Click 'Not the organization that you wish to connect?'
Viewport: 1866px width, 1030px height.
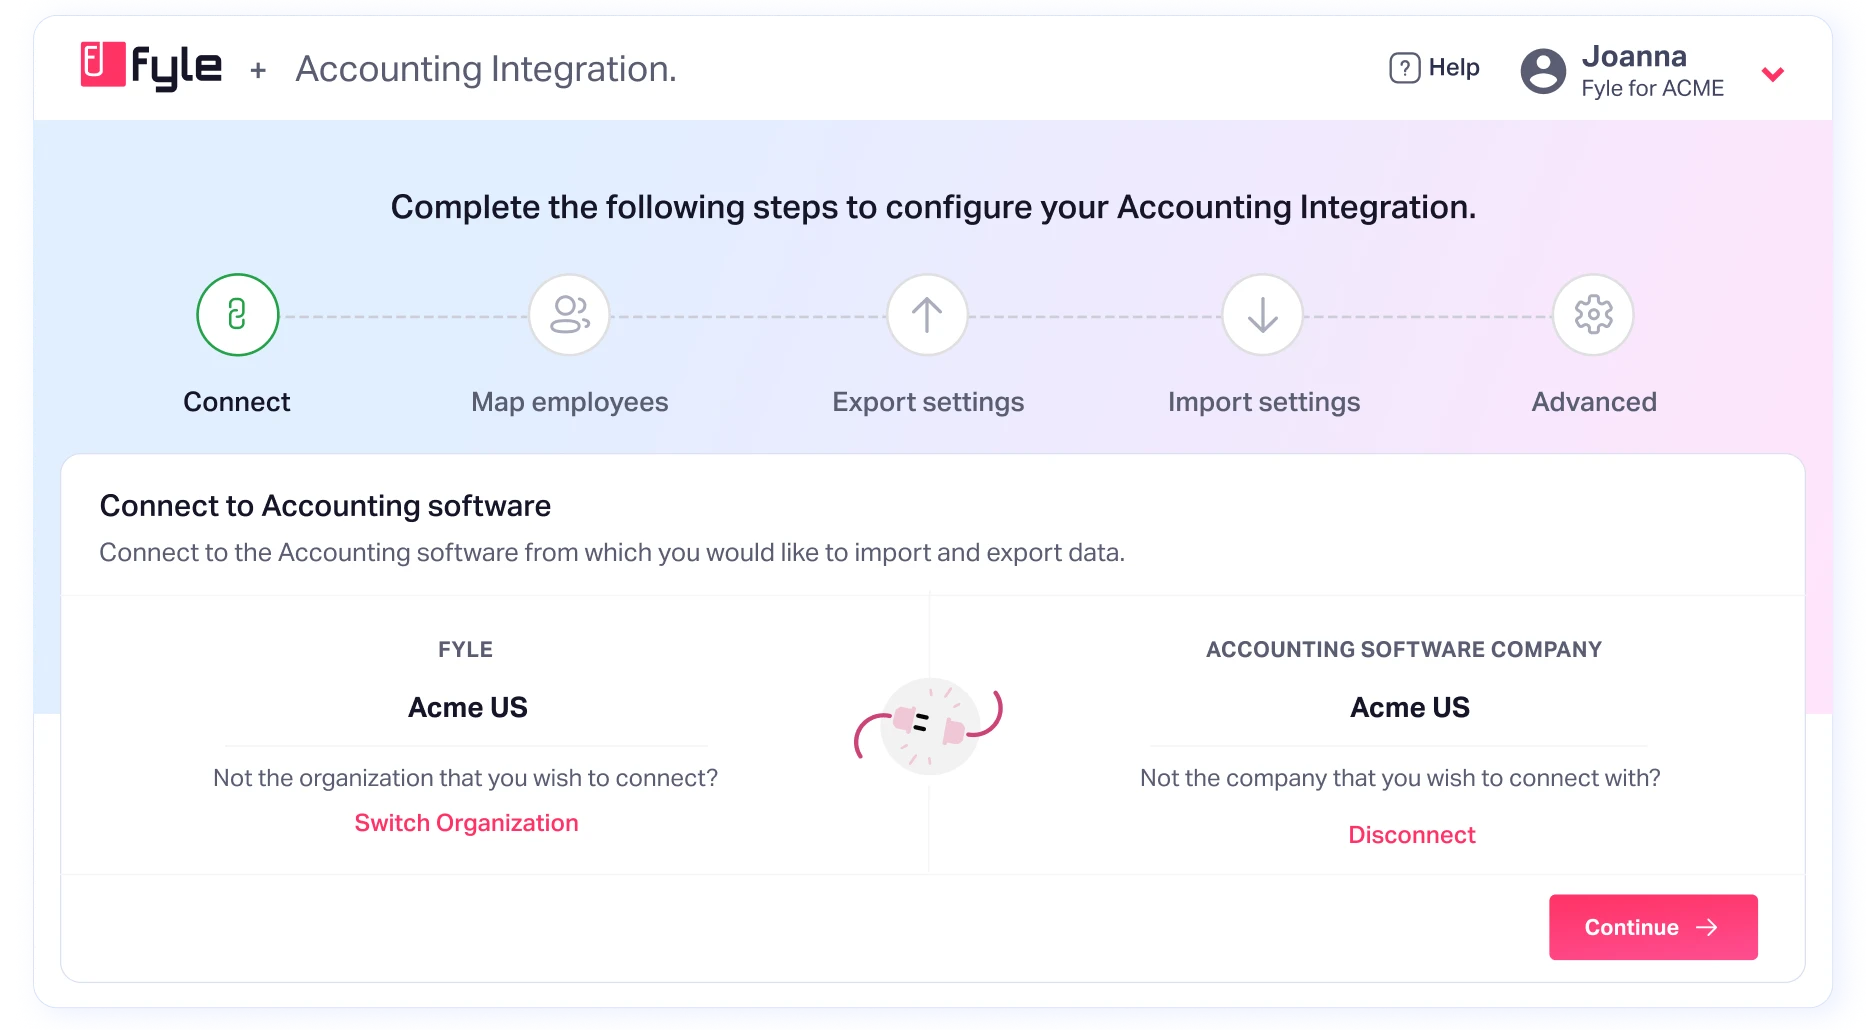pyautogui.click(x=466, y=778)
